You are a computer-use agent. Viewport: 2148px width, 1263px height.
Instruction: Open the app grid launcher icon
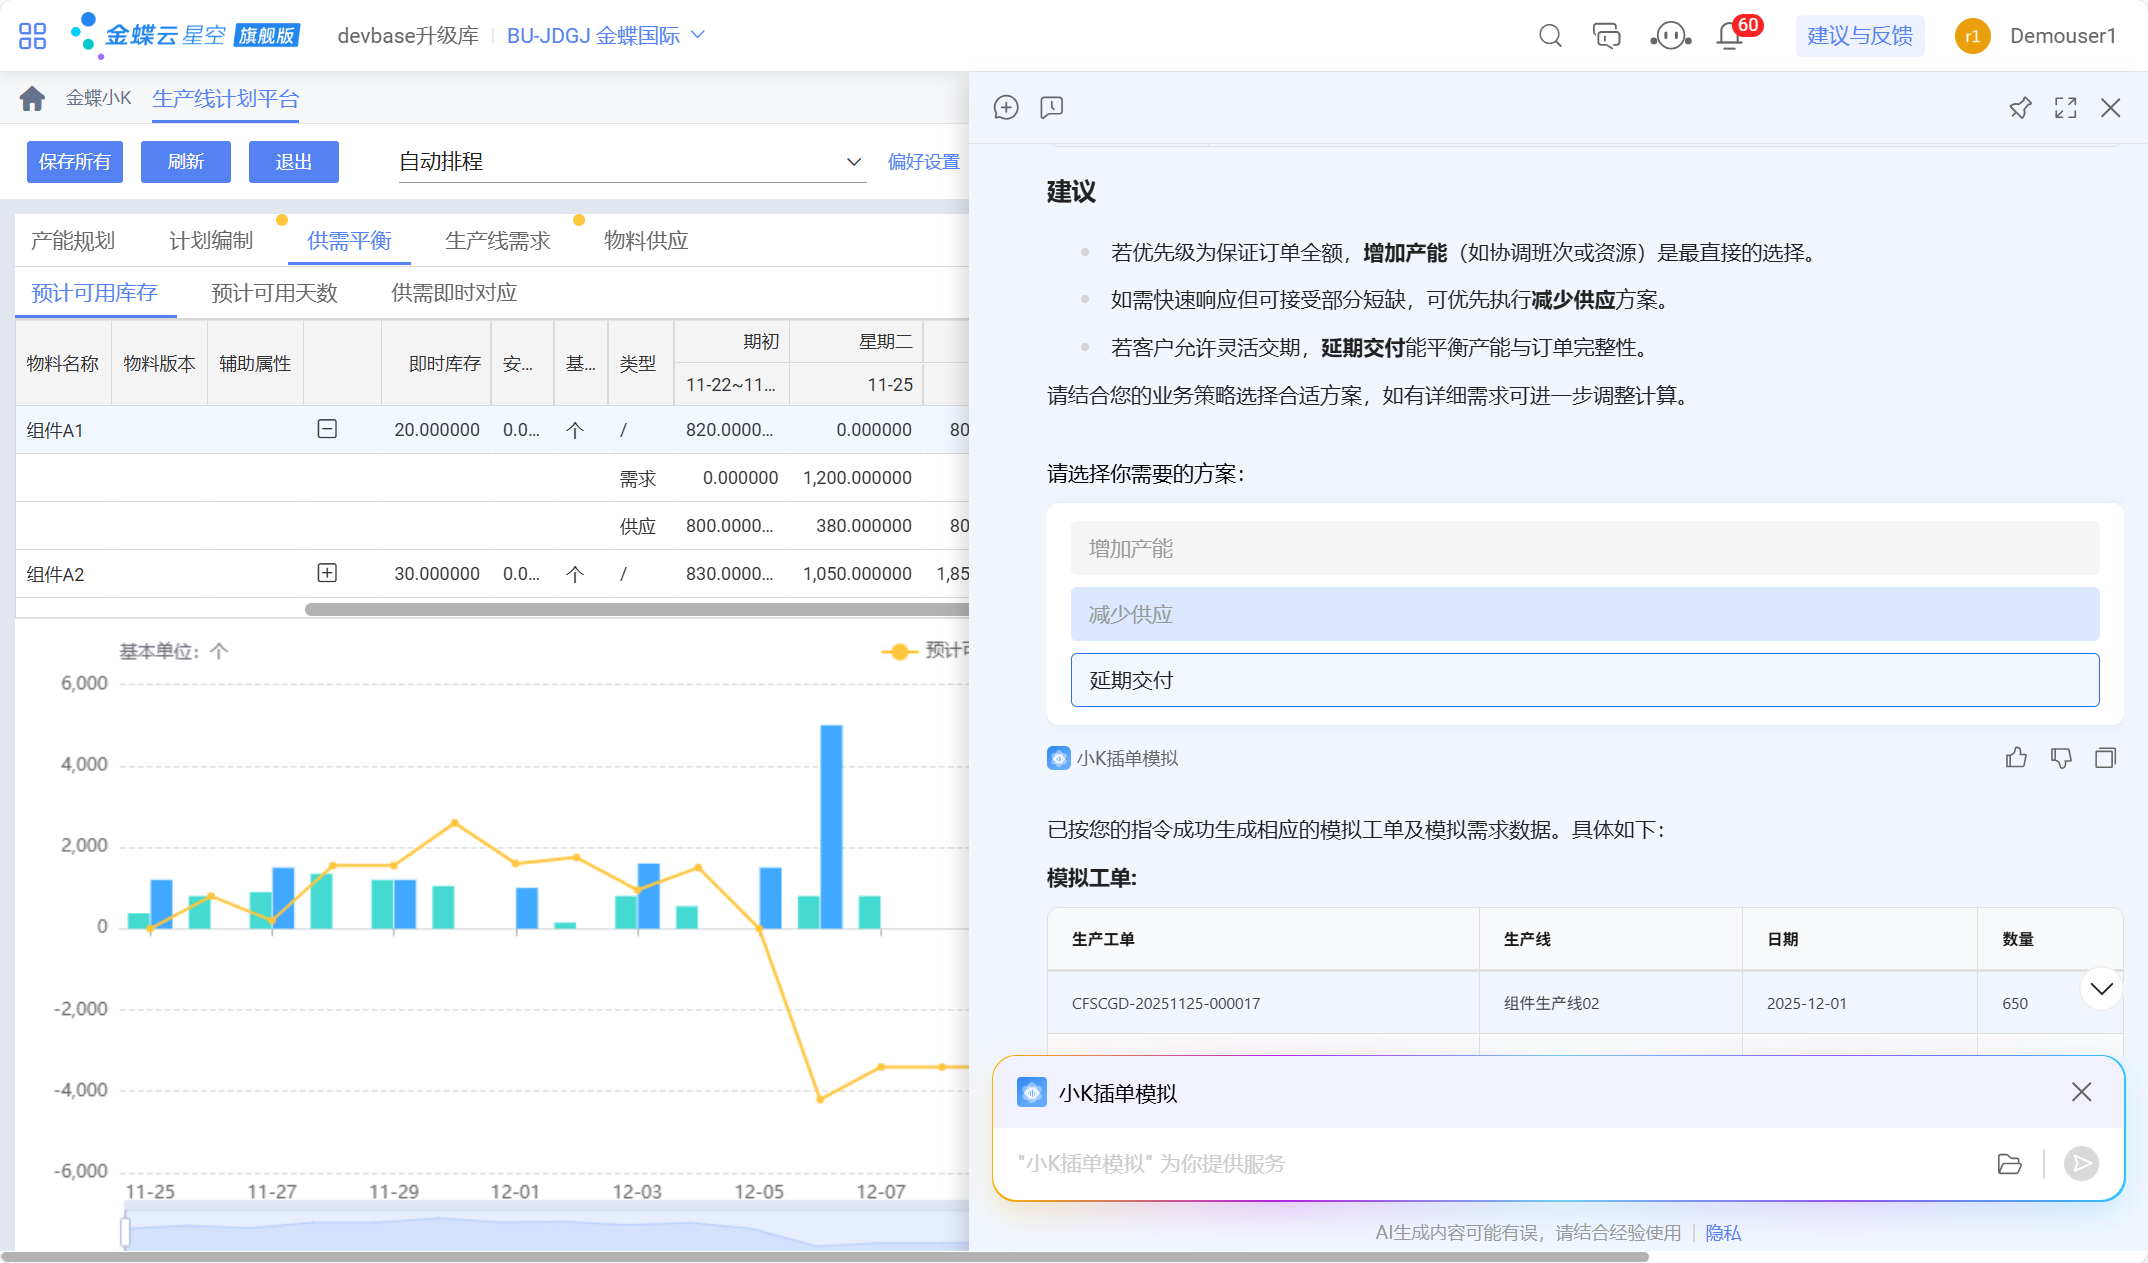coord(32,36)
